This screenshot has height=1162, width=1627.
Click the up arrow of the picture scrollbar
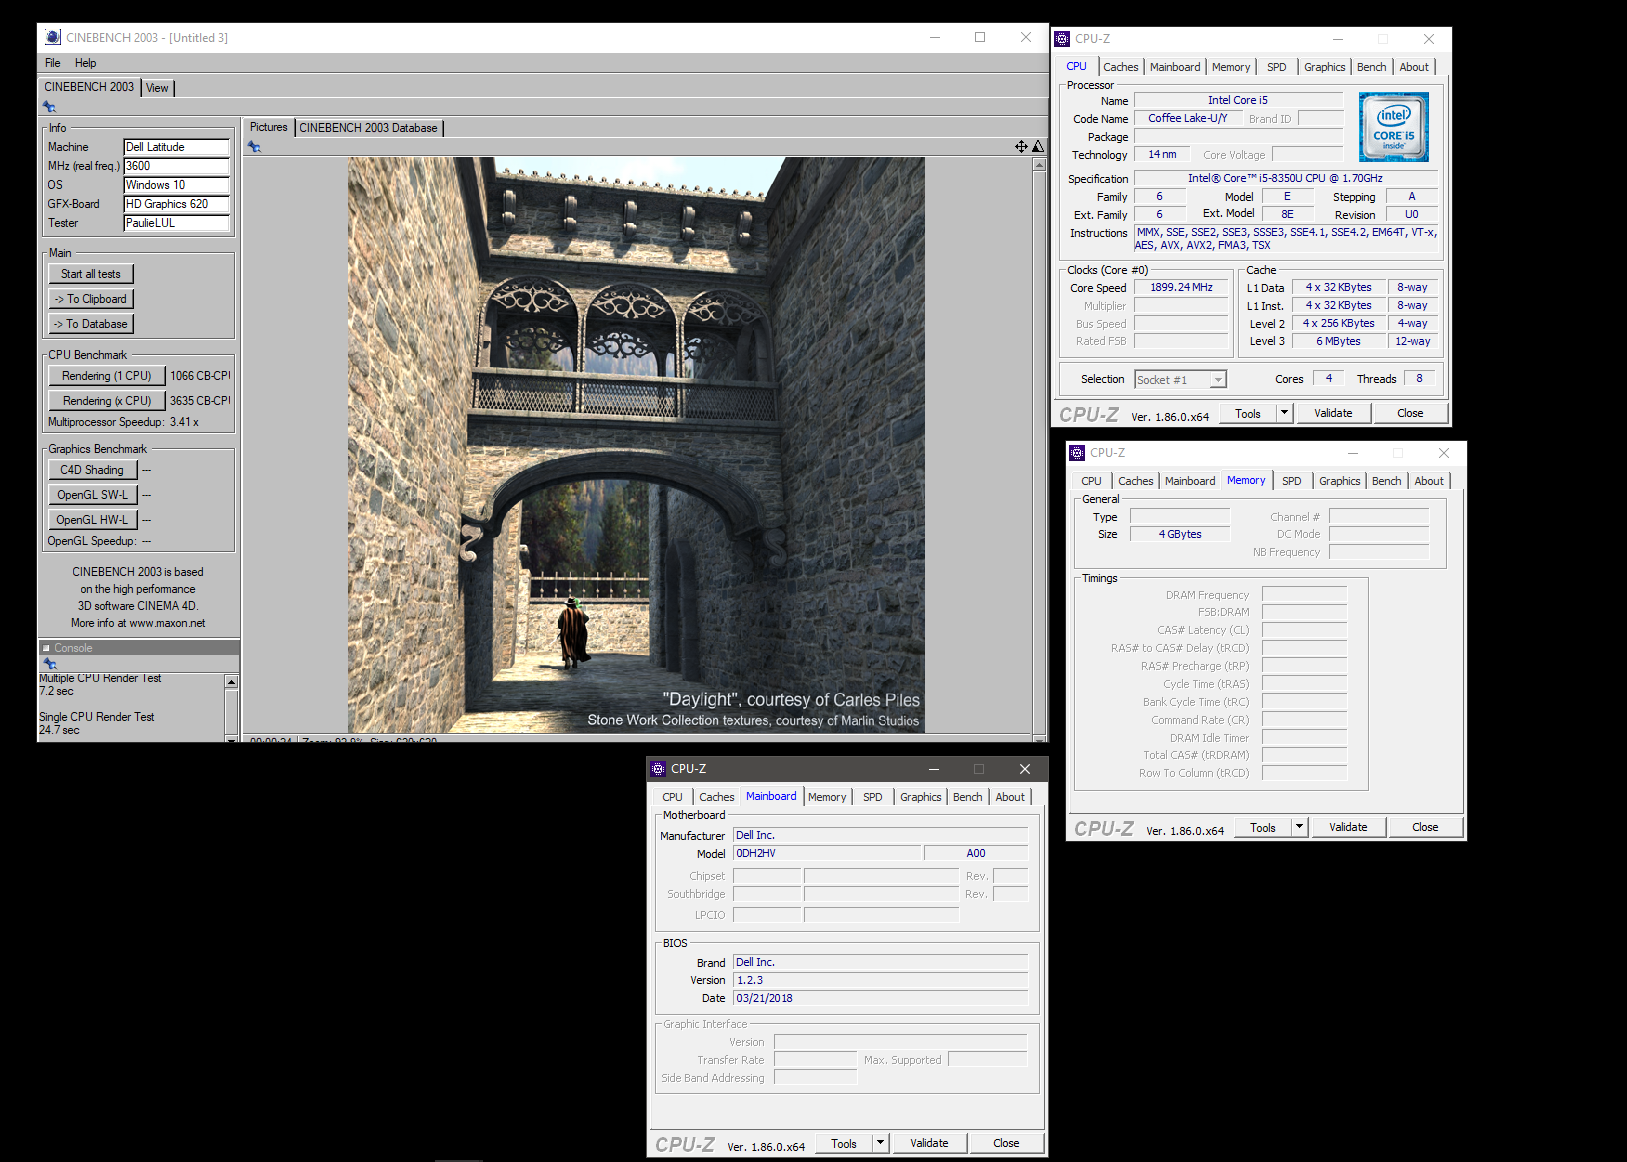[x=1039, y=164]
